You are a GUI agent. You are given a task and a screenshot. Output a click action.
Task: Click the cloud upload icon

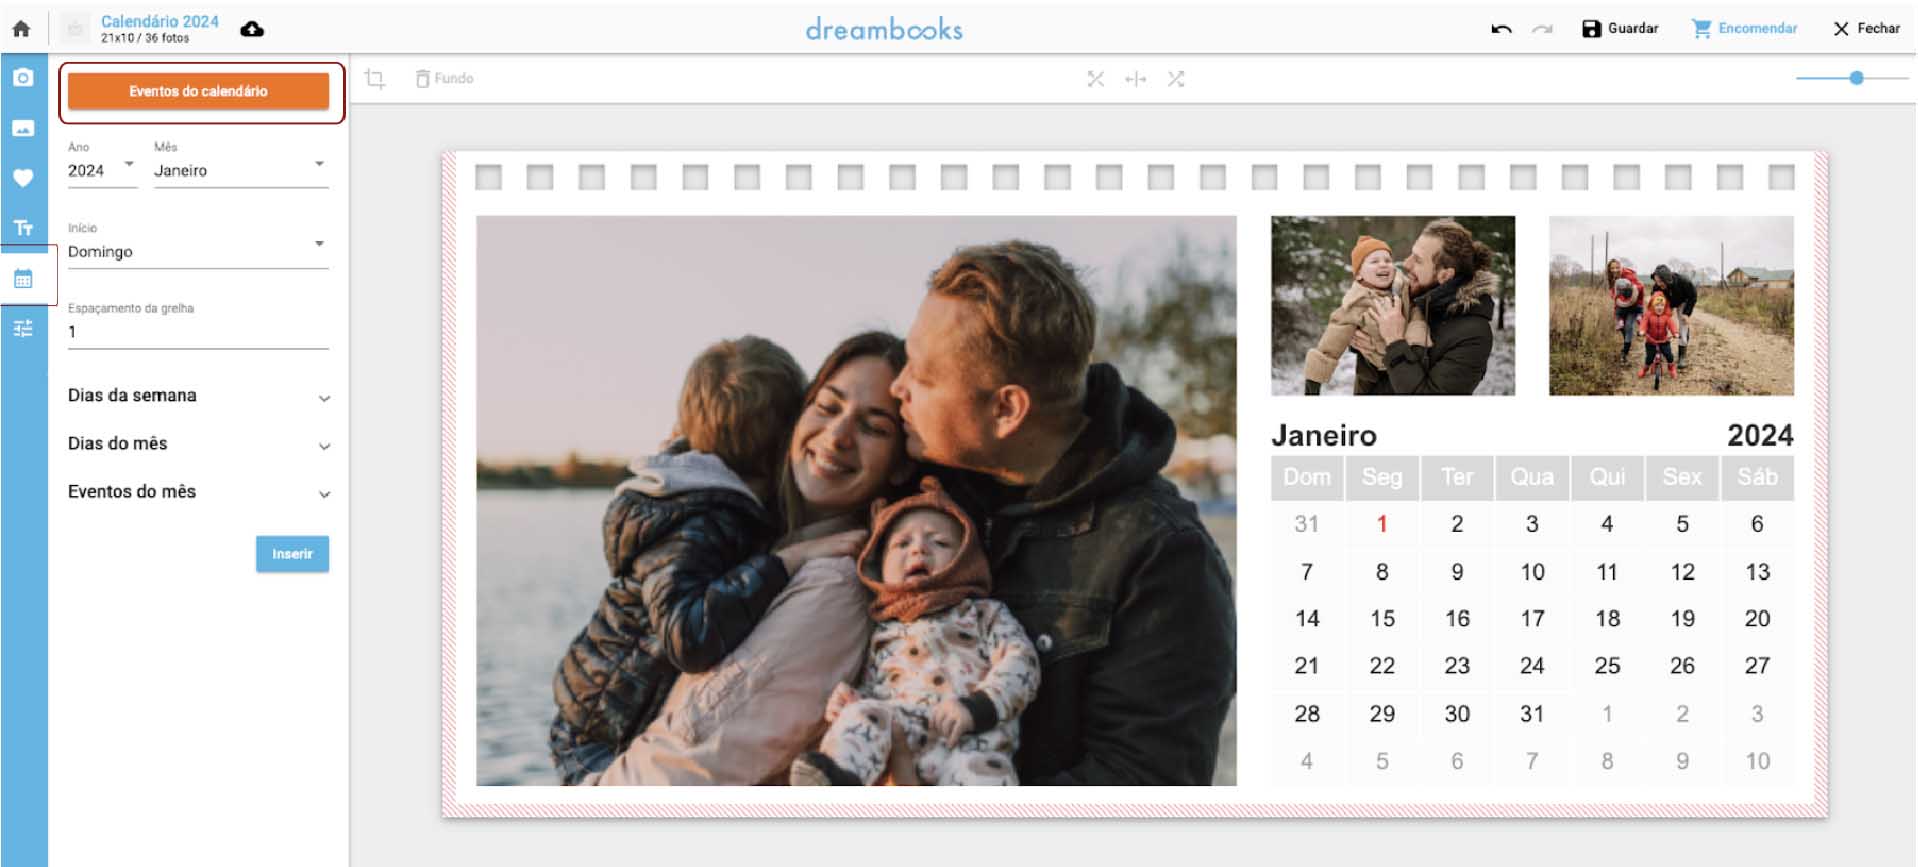point(252,29)
